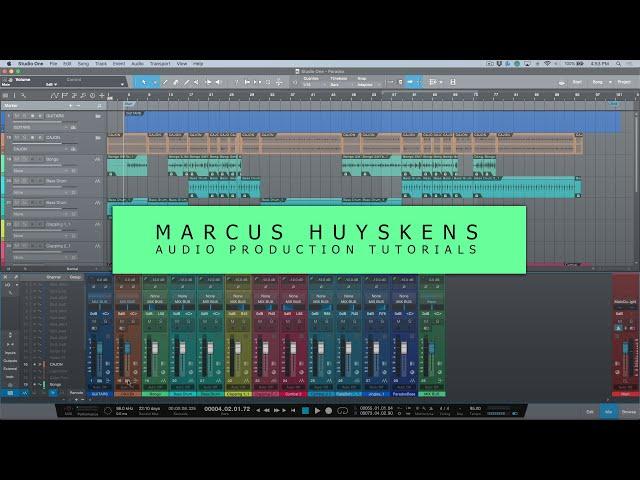Click the CAJON folder track icon

click(x=98, y=138)
